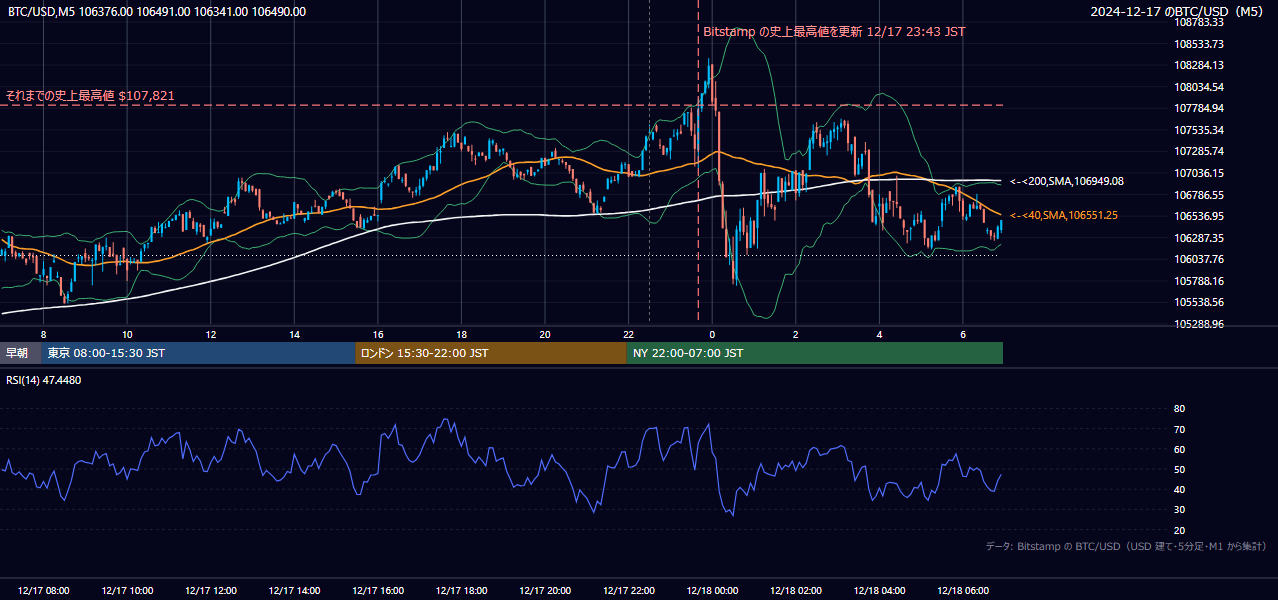Click the price axis value 107036.15

1199,173
